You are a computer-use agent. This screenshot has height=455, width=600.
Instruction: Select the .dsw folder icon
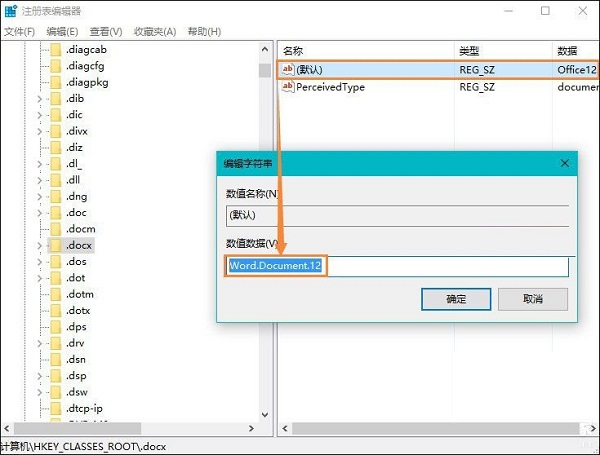pyautogui.click(x=55, y=392)
